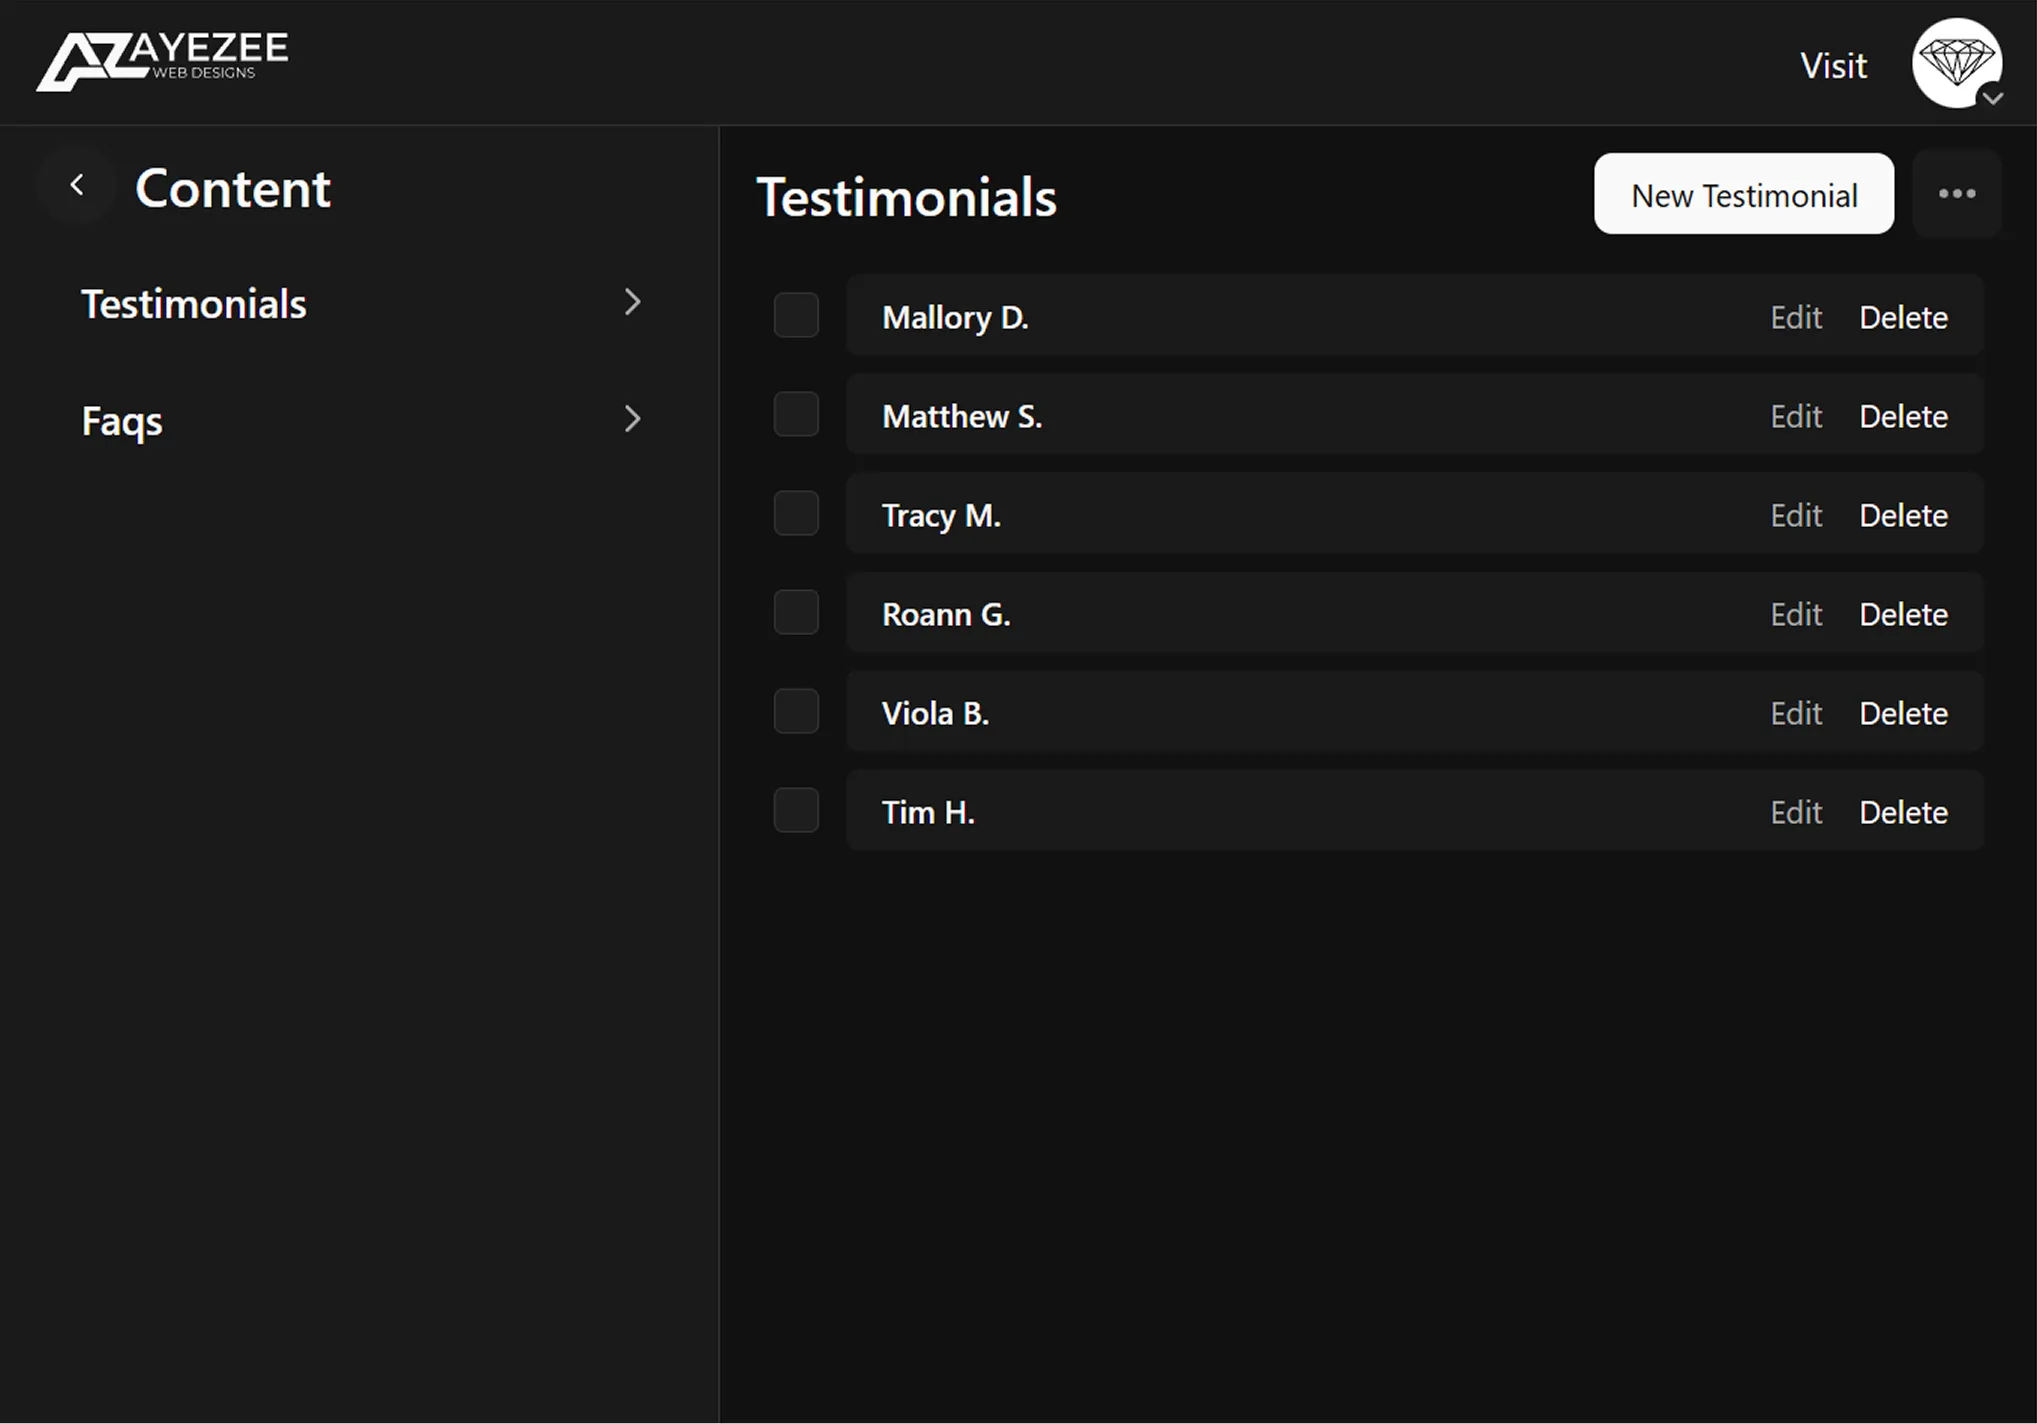2037x1424 pixels.
Task: Click the small dropdown arrow beside the avatar
Action: point(1992,98)
